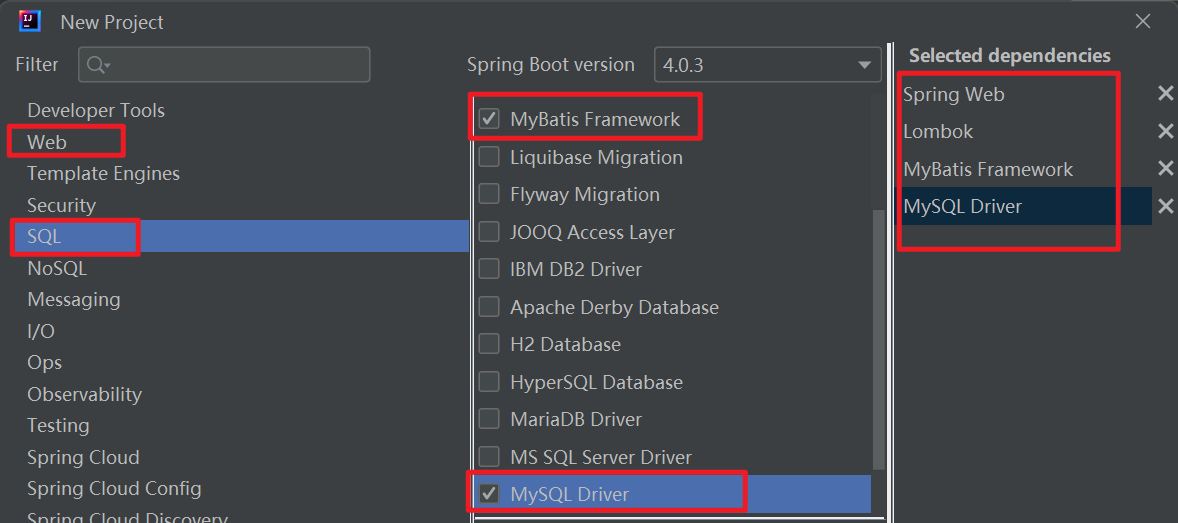Select Spring Cloud category
1178x523 pixels.
click(83, 457)
